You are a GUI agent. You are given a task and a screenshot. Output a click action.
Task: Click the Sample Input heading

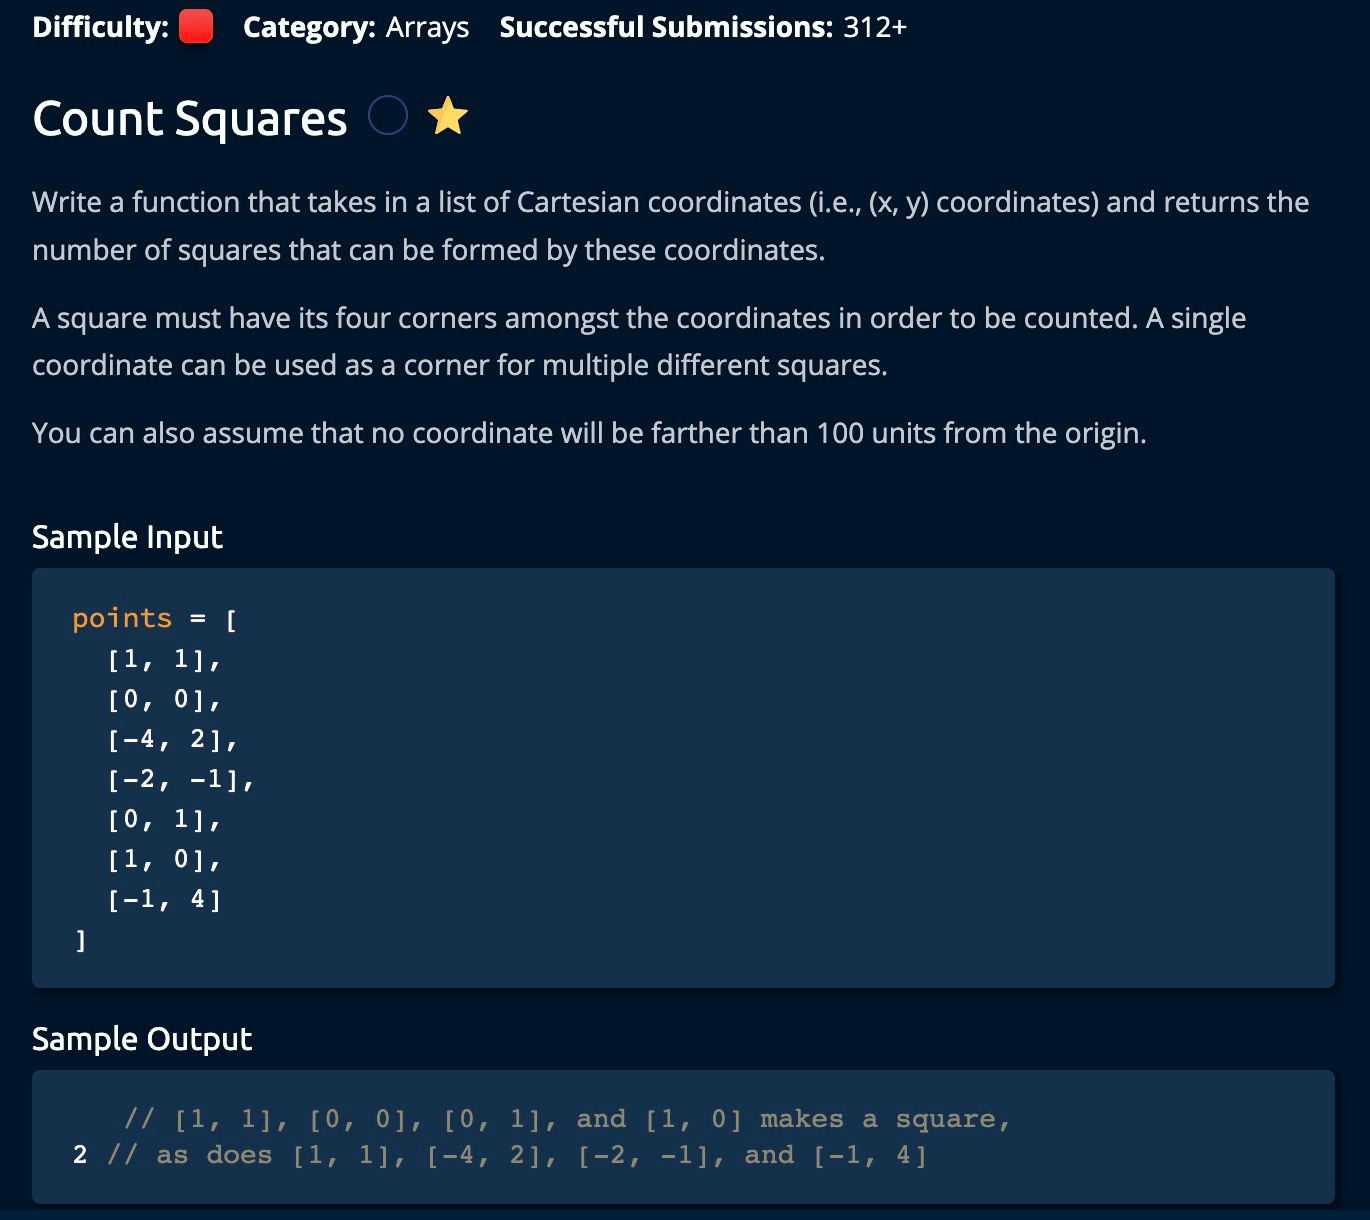pos(127,537)
